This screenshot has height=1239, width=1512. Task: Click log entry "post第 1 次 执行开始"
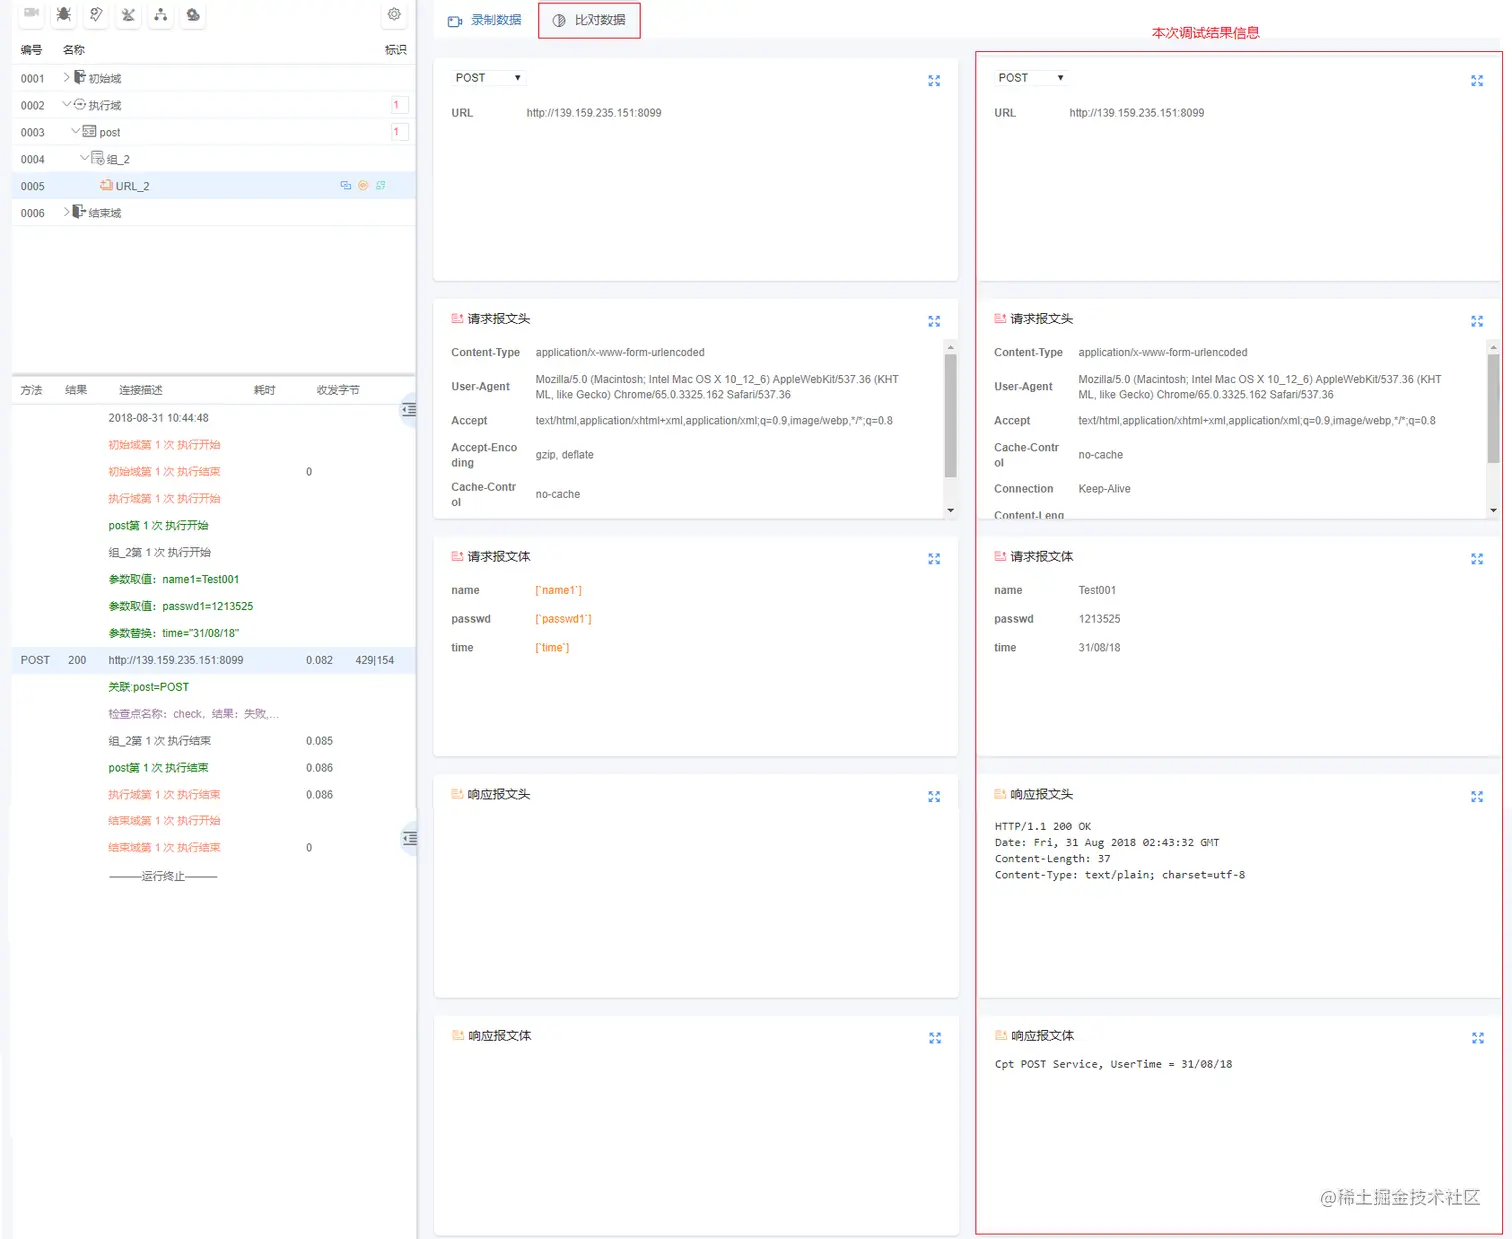pyautogui.click(x=158, y=525)
